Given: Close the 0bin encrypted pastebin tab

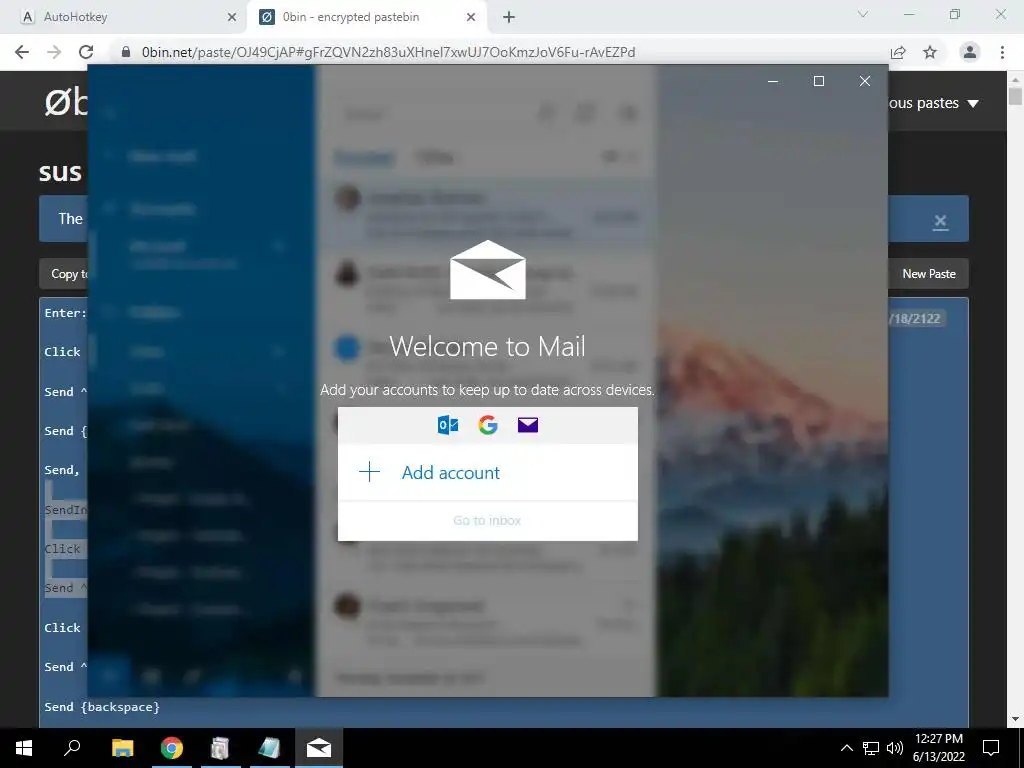Looking at the screenshot, I should click(x=471, y=18).
